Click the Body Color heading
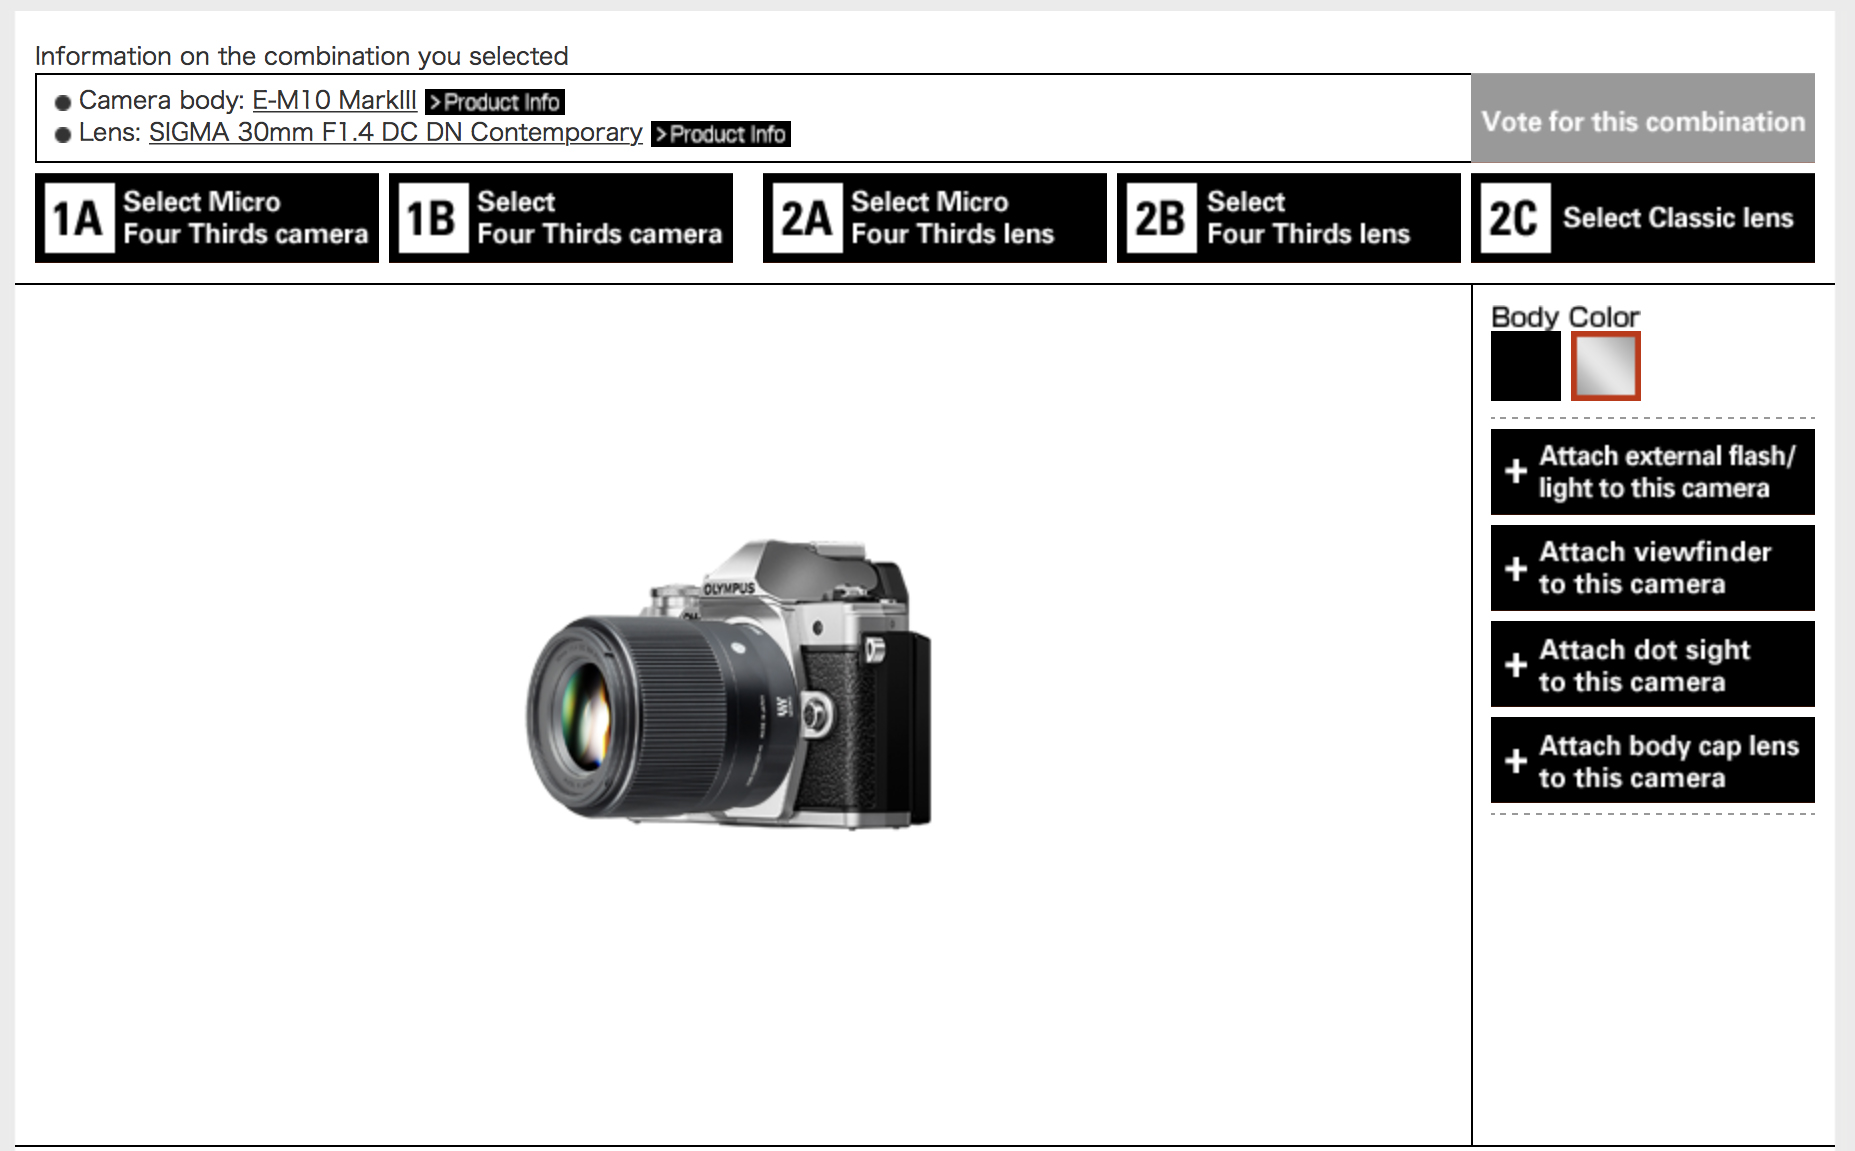Screen dimensions: 1855x1151 click(1564, 316)
